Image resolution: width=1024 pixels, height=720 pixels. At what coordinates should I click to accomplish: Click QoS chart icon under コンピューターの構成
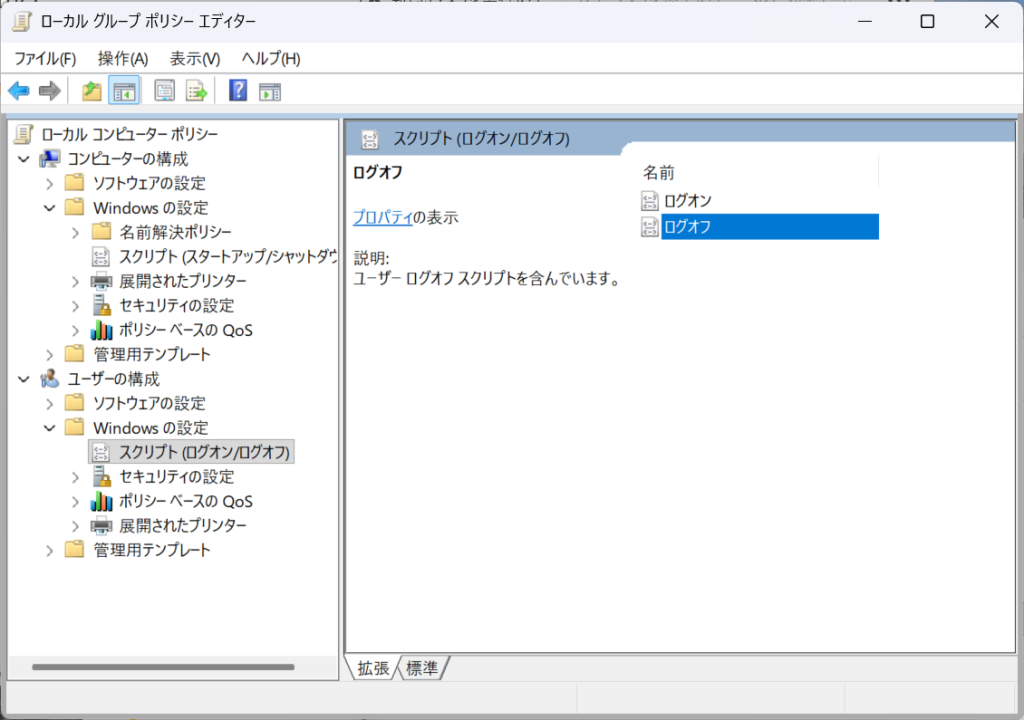(x=101, y=330)
